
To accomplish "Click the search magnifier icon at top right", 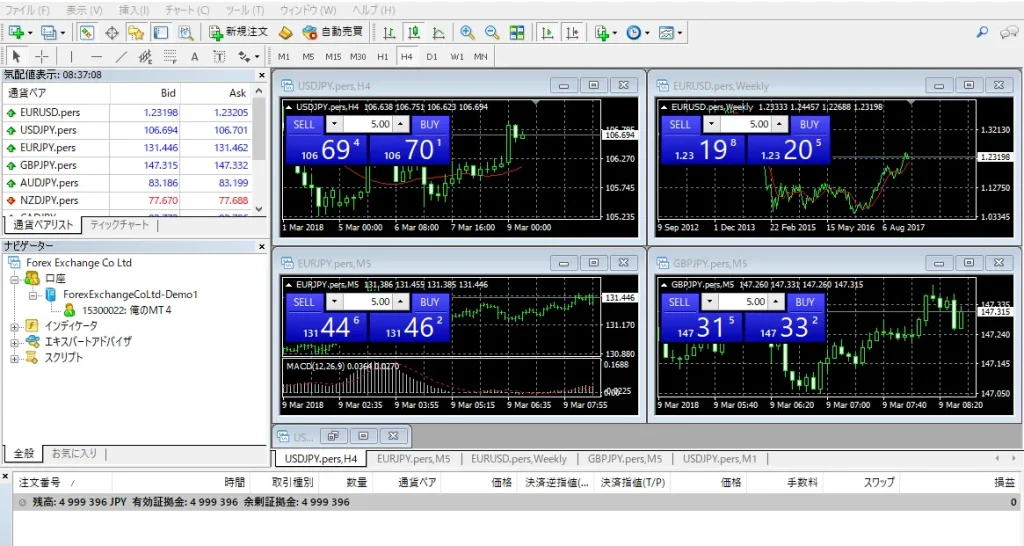I will [983, 32].
